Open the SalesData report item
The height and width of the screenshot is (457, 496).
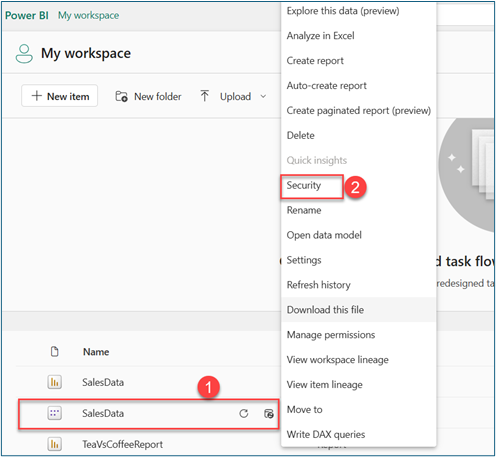coord(103,382)
